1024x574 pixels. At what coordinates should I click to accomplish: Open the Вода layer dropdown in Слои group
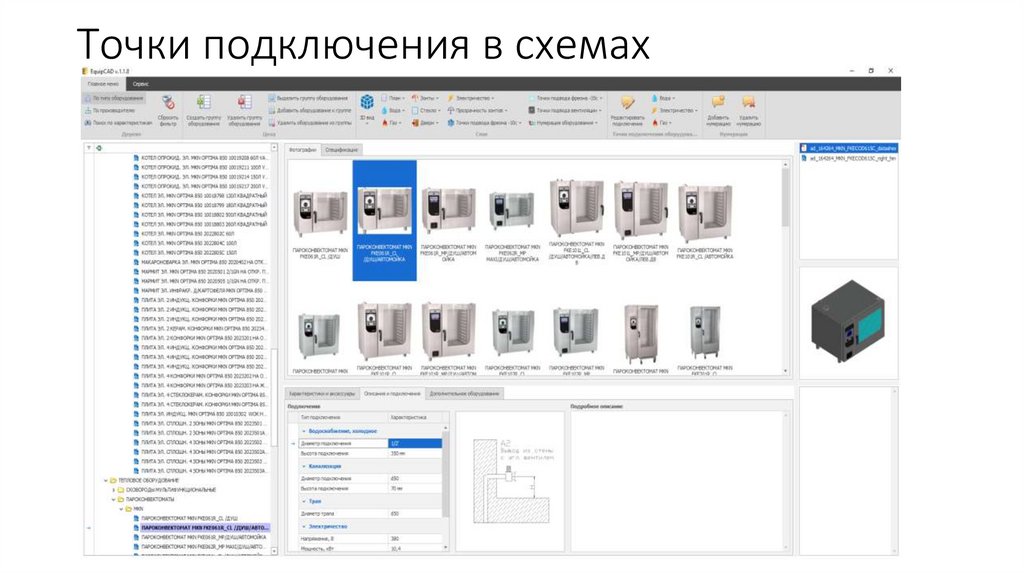(393, 110)
